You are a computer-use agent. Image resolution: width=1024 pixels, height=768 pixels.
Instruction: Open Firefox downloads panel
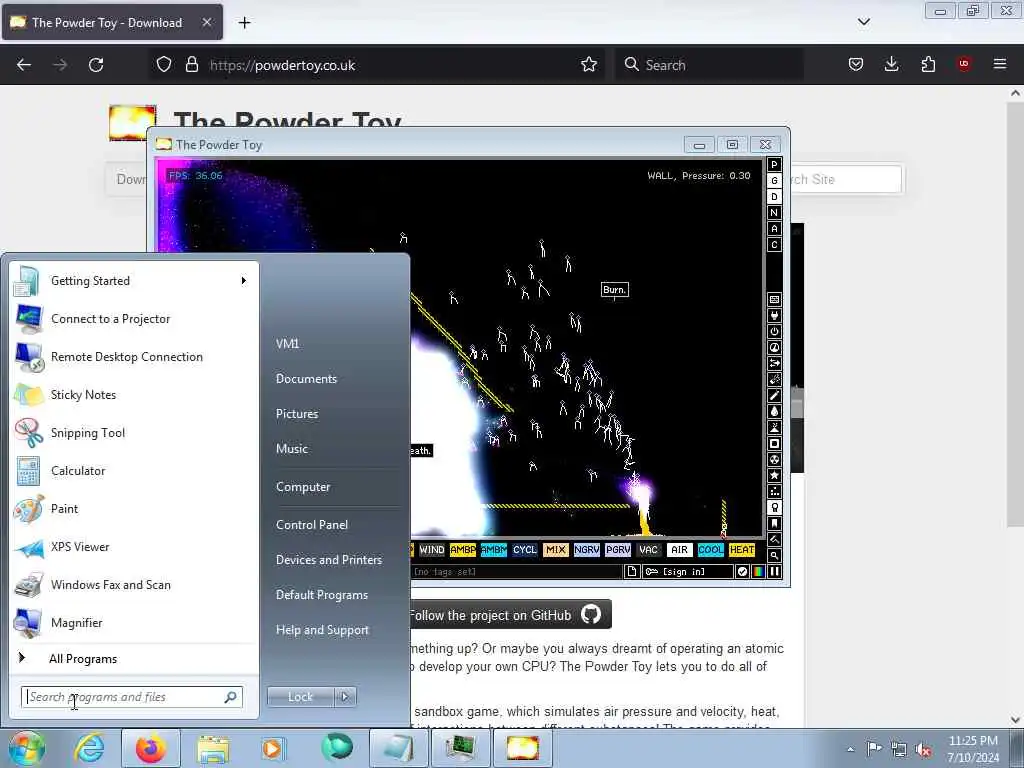point(891,64)
